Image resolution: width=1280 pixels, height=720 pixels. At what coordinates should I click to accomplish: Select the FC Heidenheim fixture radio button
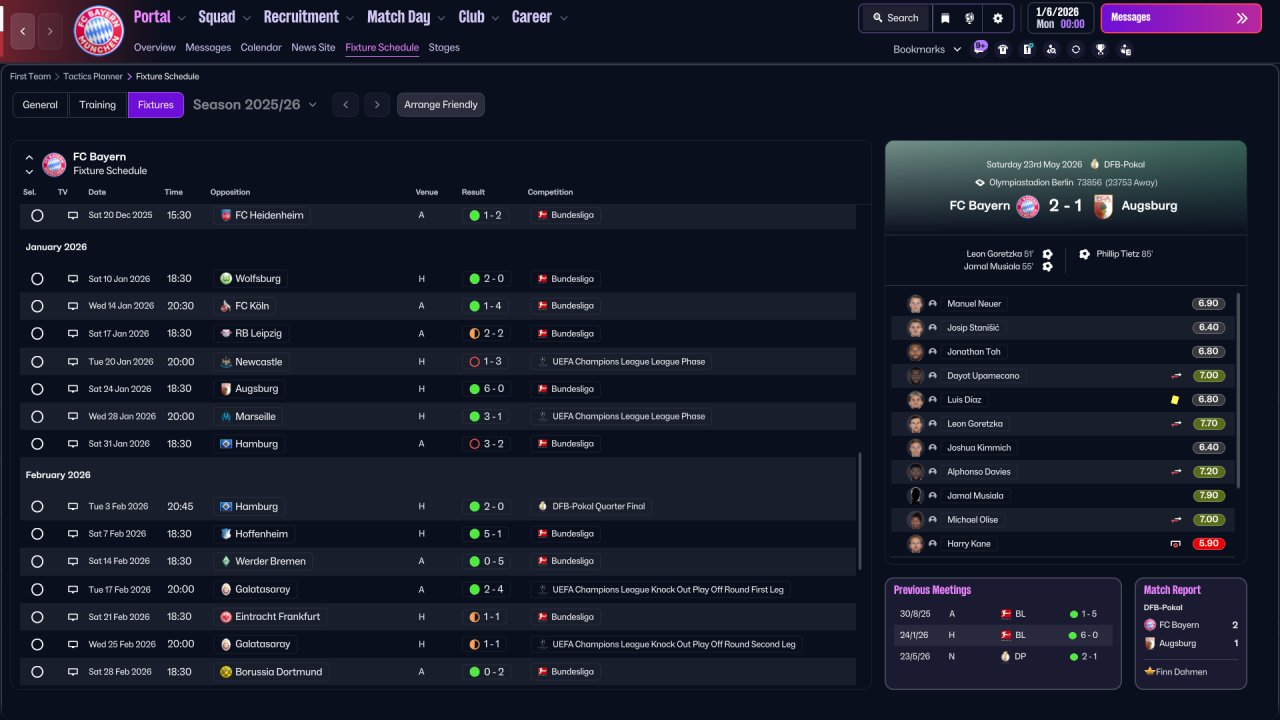pos(37,215)
